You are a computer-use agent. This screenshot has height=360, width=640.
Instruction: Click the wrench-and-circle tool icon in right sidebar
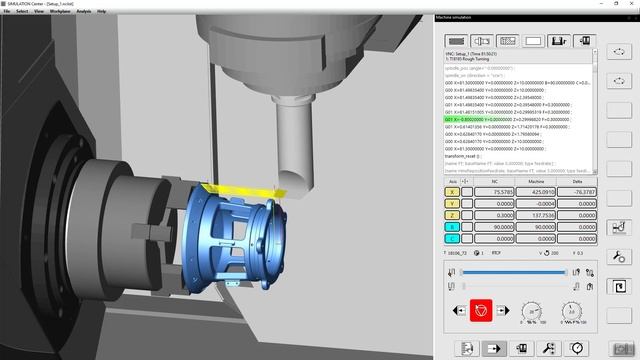[619, 257]
